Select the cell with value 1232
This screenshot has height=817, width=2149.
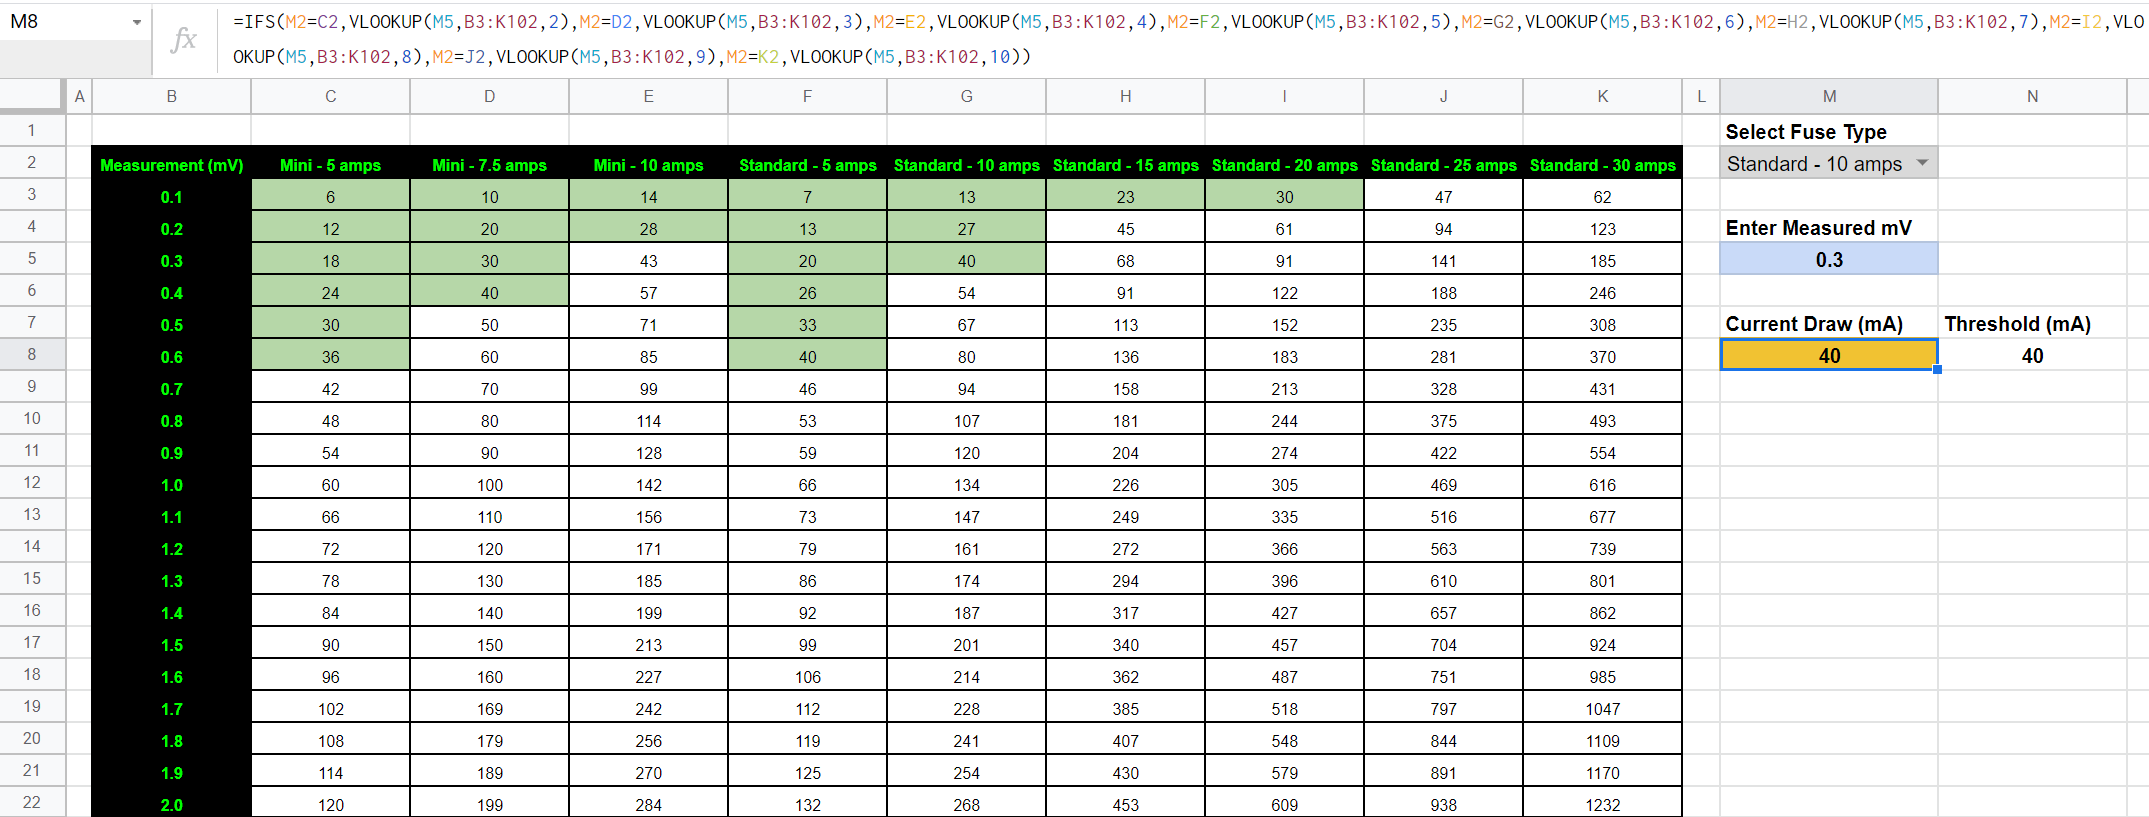[1602, 804]
